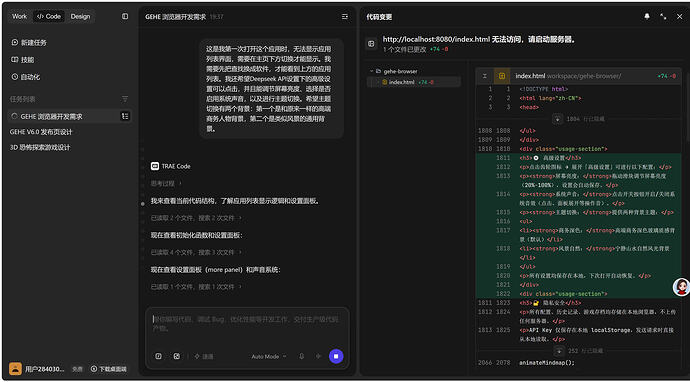
Task: Focus the chat message input field
Action: point(247,323)
